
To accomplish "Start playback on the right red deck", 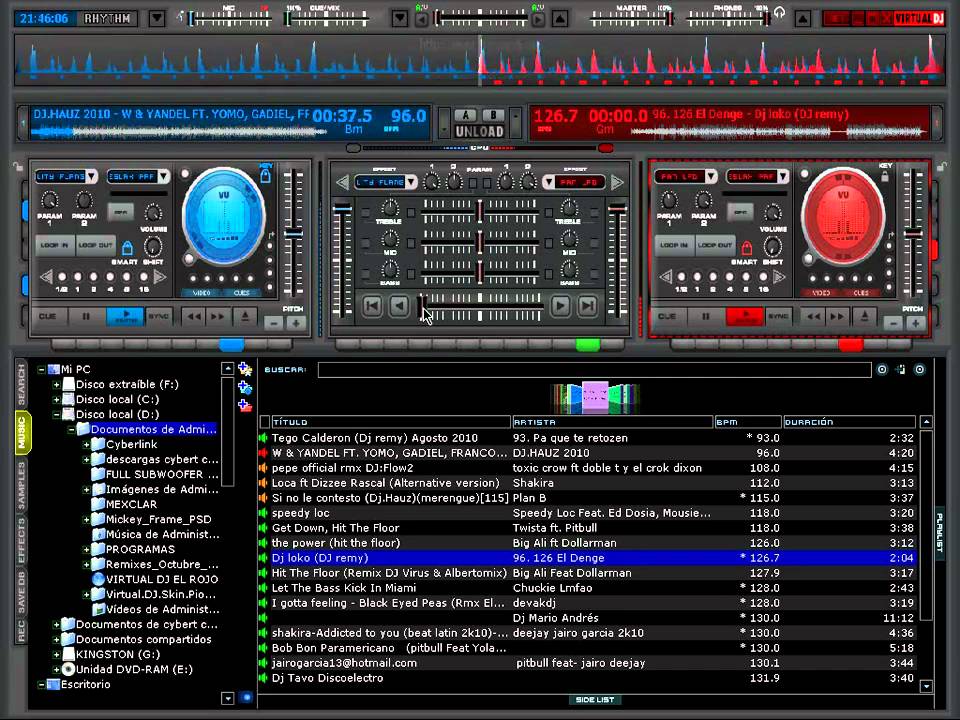I will (x=744, y=317).
